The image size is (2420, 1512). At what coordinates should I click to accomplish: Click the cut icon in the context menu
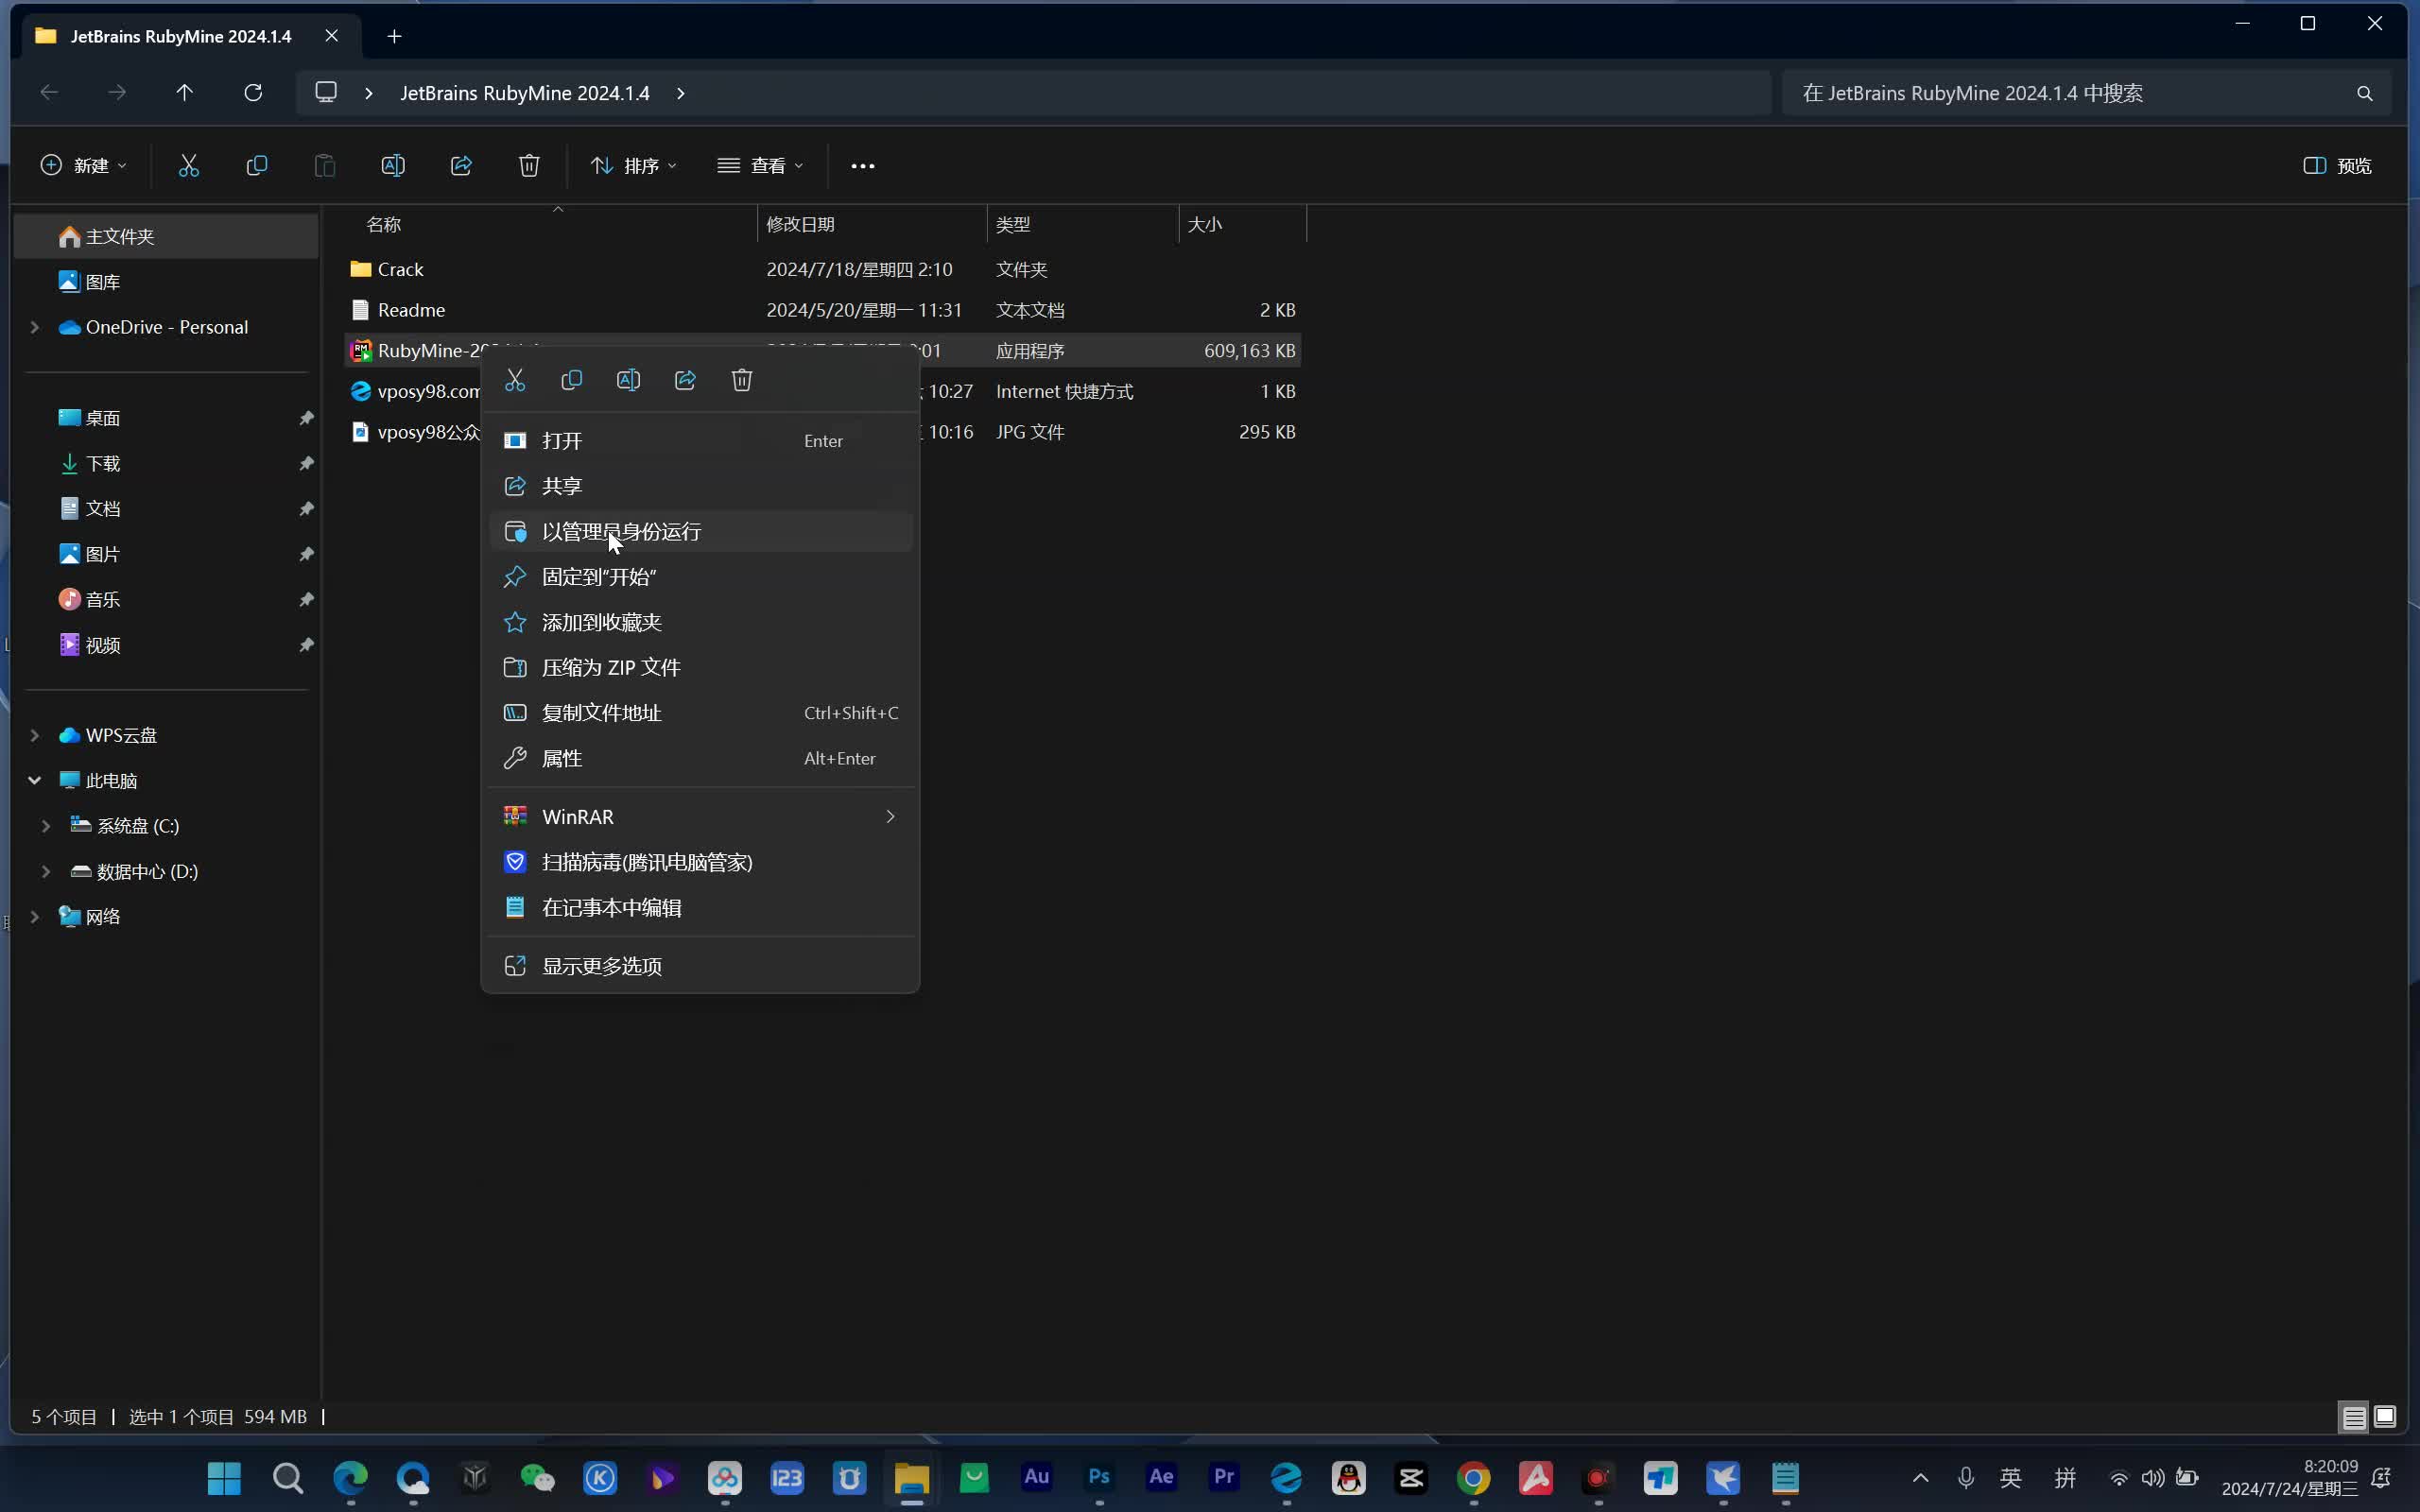coord(515,380)
